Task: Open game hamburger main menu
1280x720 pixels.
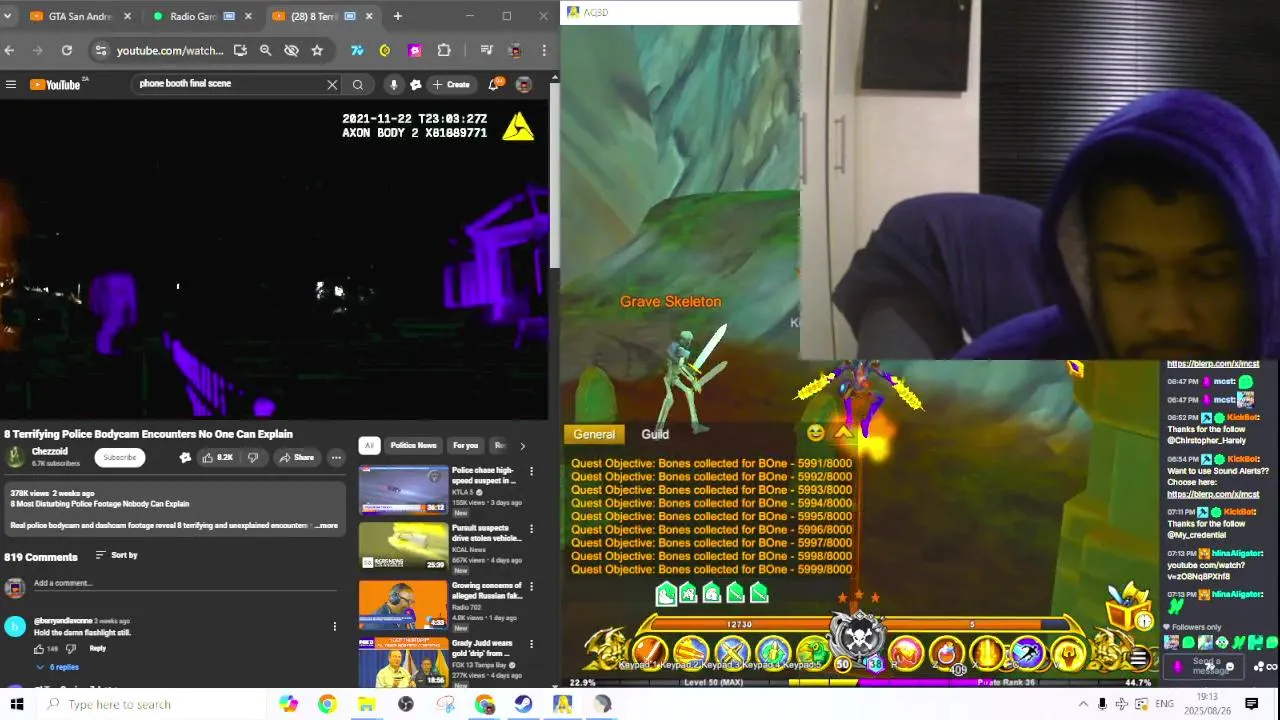Action: 1138,657
